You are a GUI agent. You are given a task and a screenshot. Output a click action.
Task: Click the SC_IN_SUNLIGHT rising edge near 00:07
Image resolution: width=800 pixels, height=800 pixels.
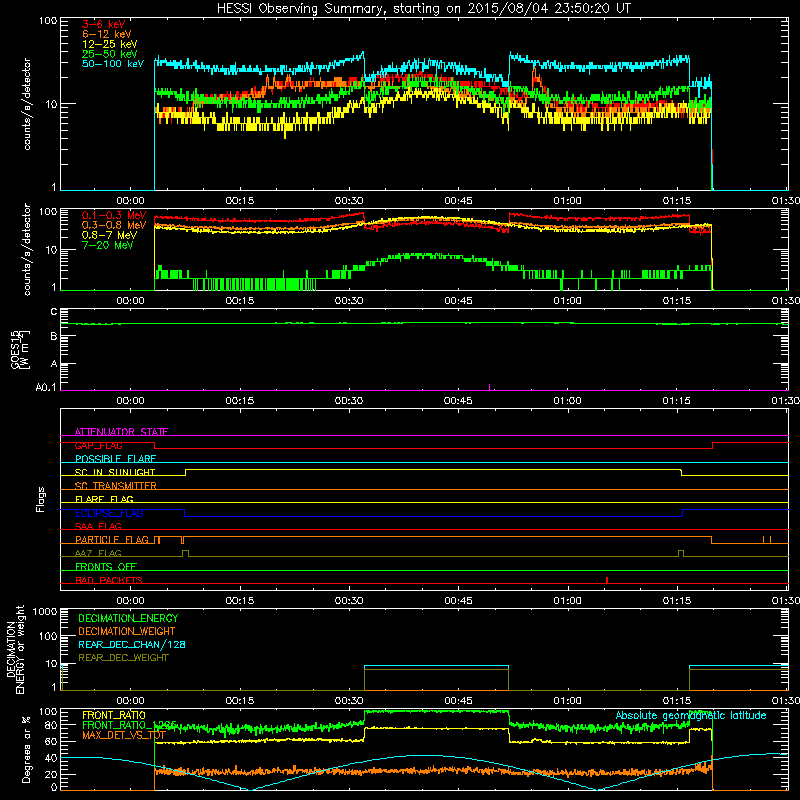(x=186, y=472)
